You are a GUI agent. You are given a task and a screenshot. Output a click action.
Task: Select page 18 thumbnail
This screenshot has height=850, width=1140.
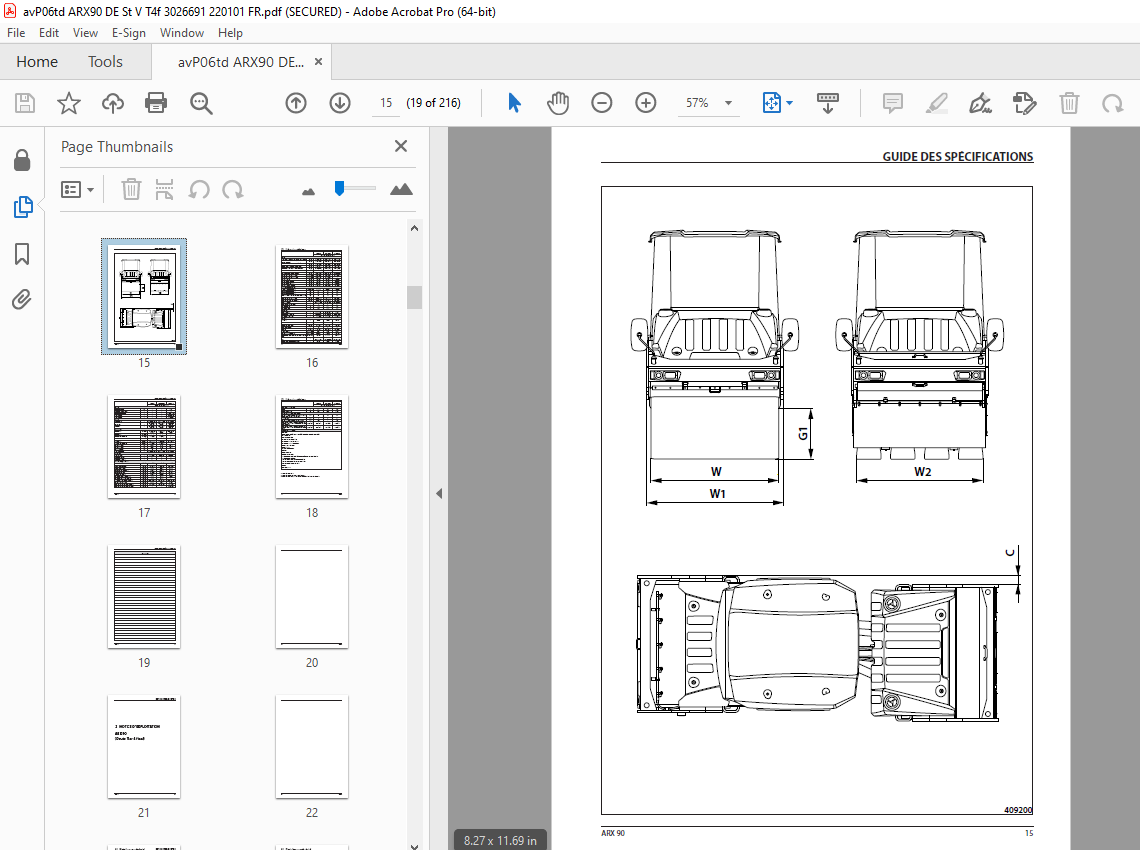point(312,446)
